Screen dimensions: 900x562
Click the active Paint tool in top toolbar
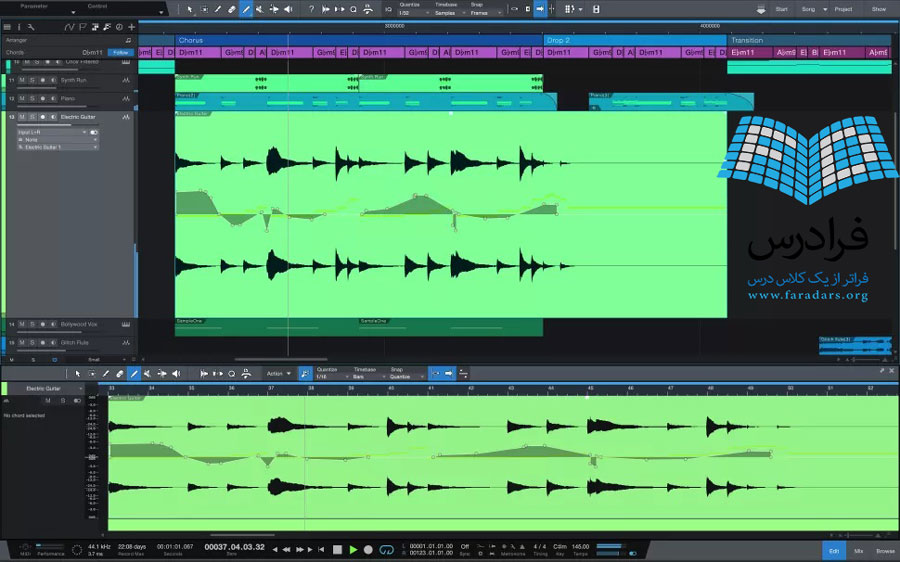click(246, 9)
